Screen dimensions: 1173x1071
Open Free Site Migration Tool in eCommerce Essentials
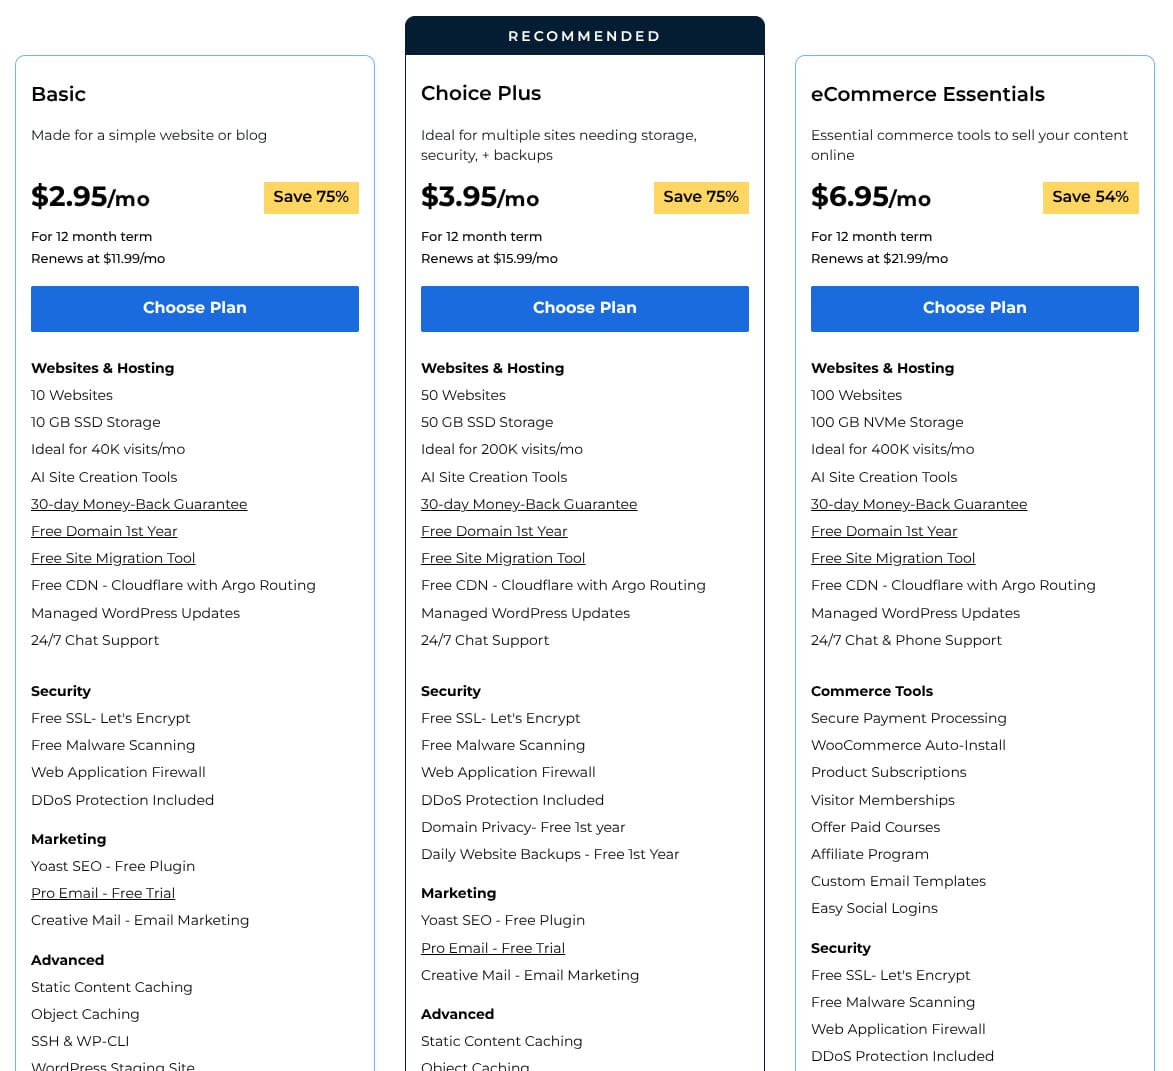coord(893,558)
